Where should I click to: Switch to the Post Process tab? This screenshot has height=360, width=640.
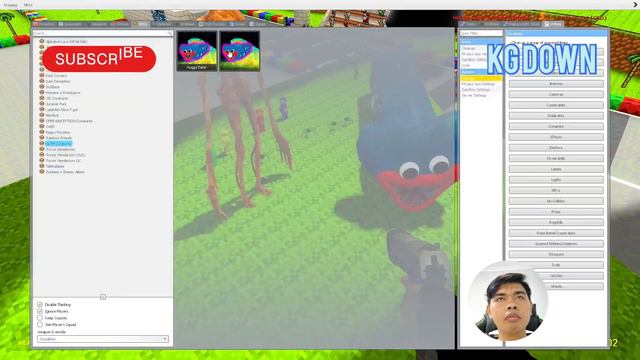tap(212, 24)
